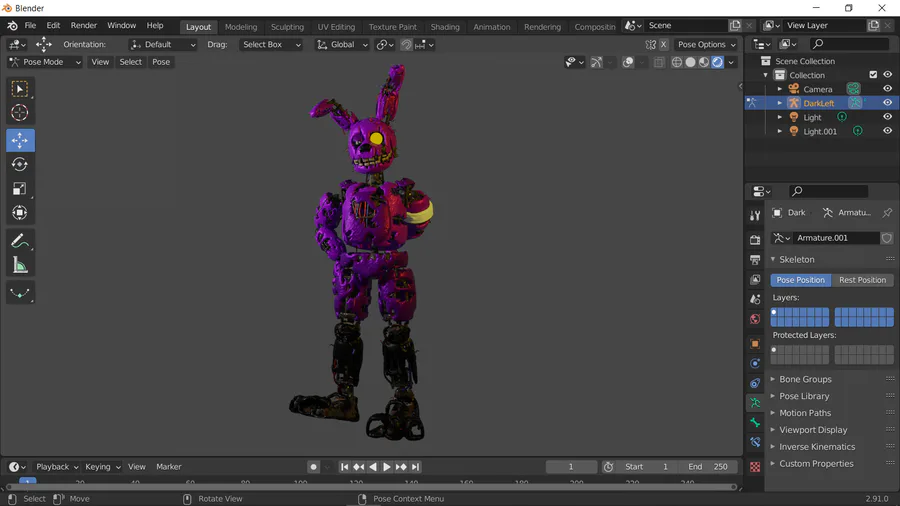Switch to the Shading workspace tab

[x=445, y=27]
